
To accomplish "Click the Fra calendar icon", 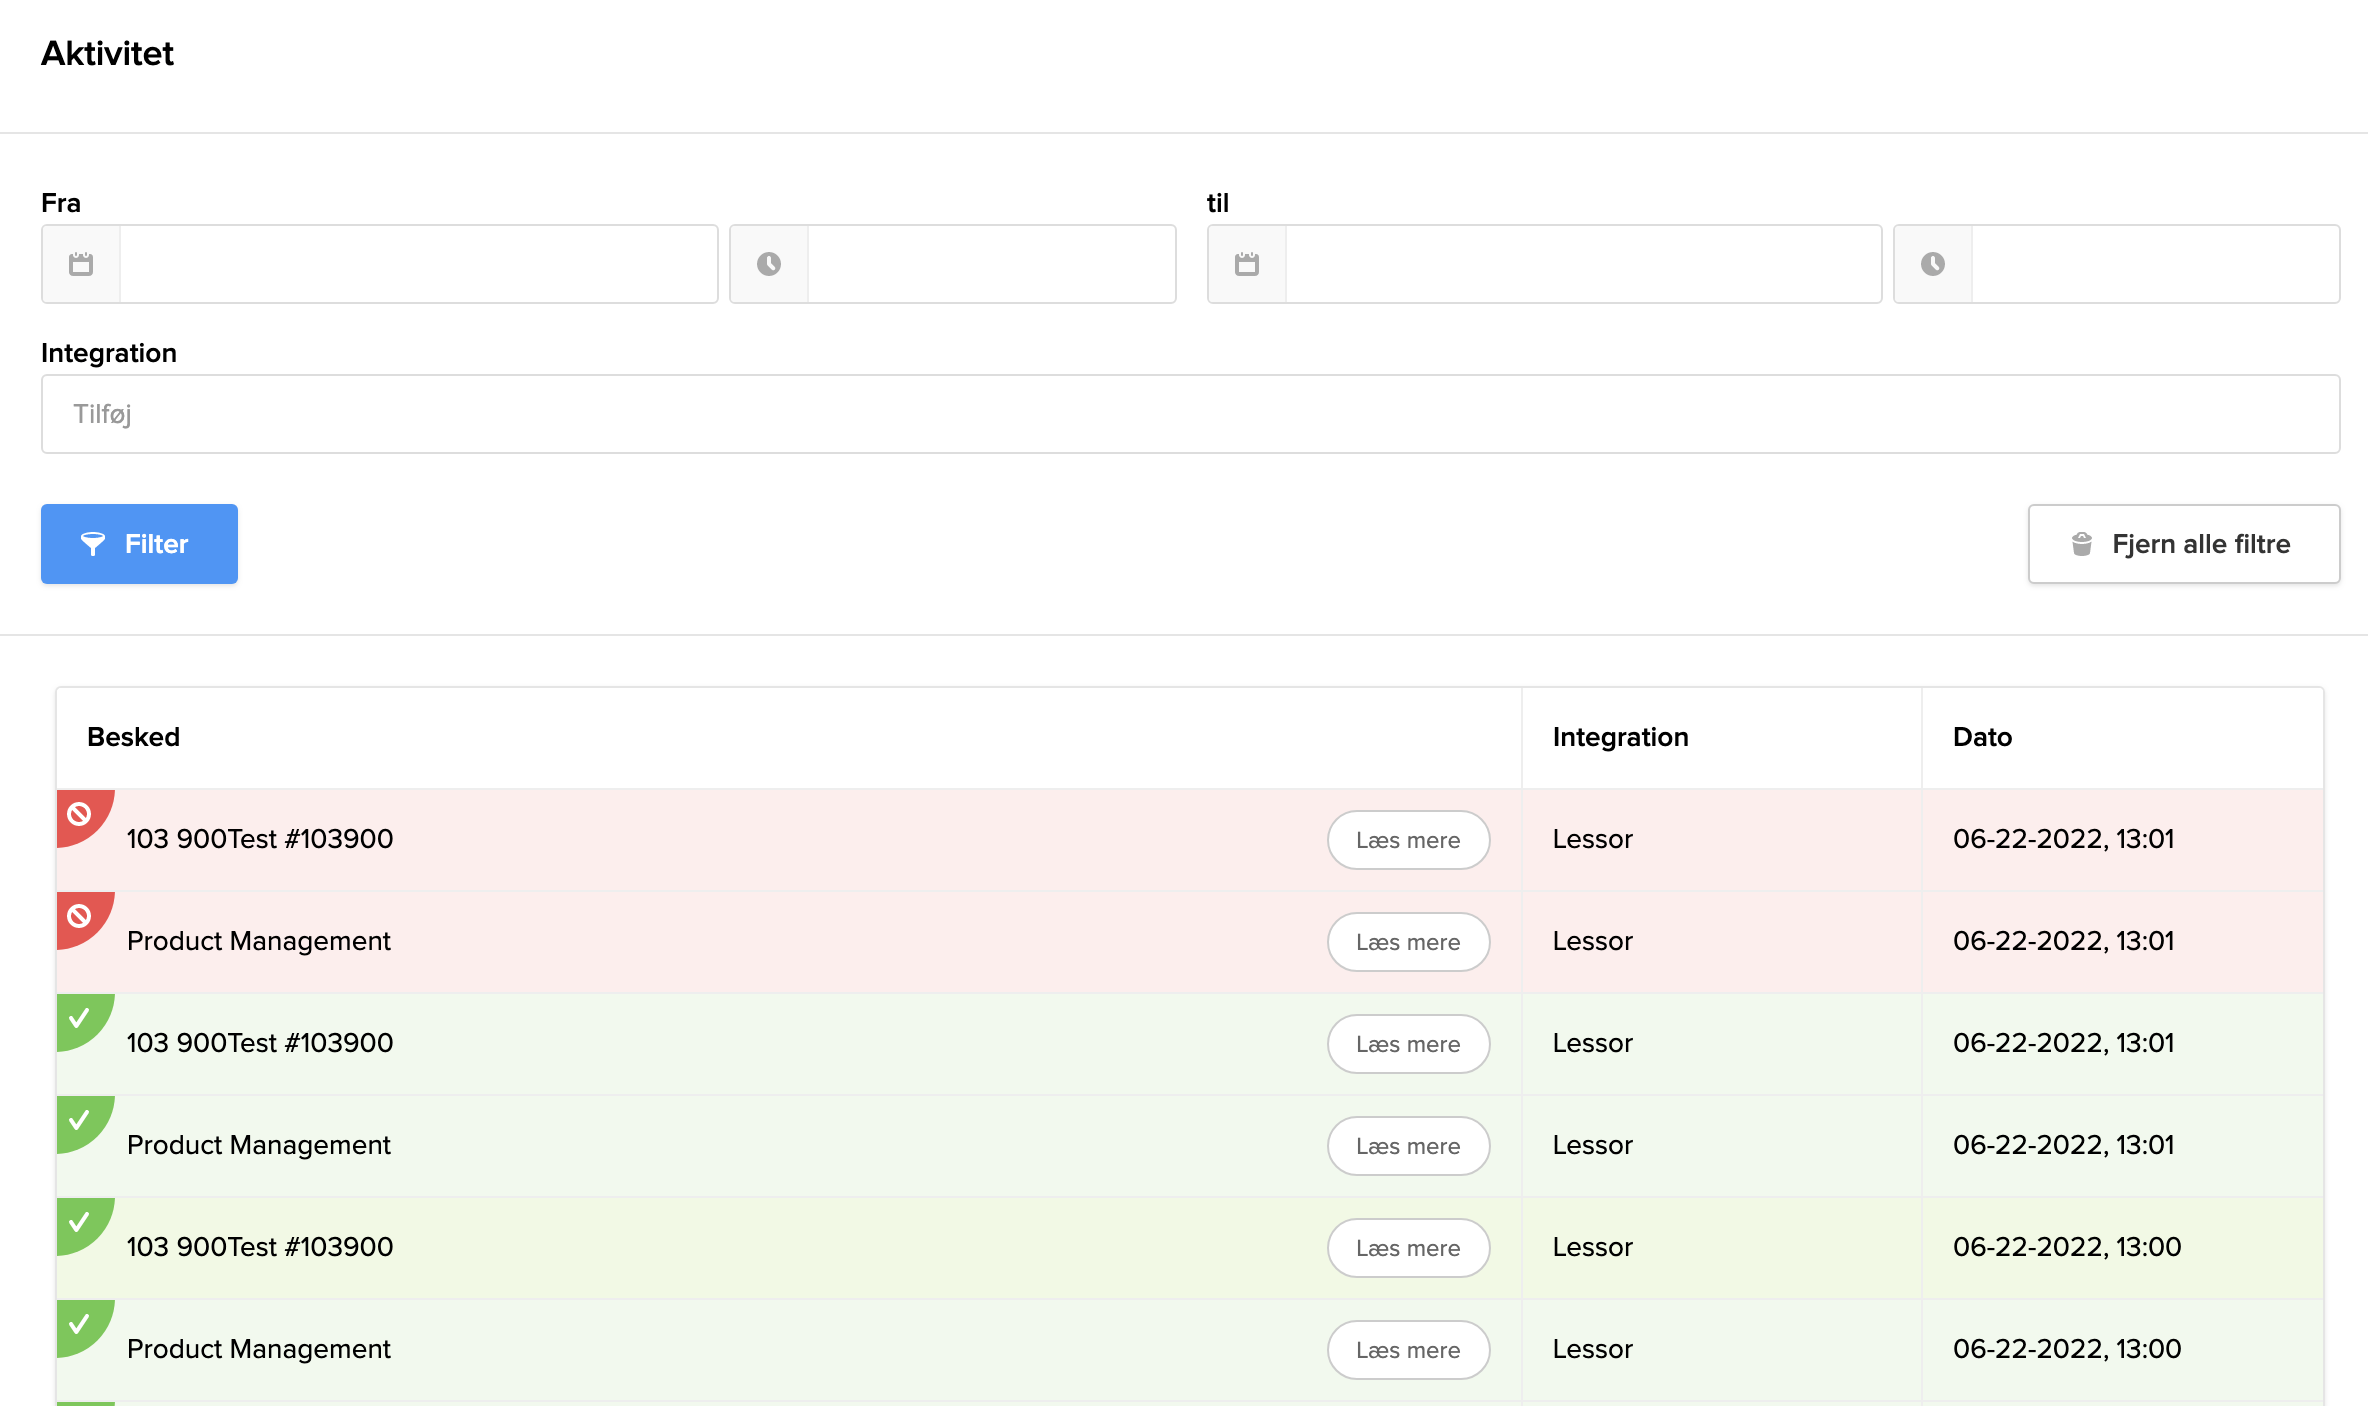I will [x=81, y=264].
